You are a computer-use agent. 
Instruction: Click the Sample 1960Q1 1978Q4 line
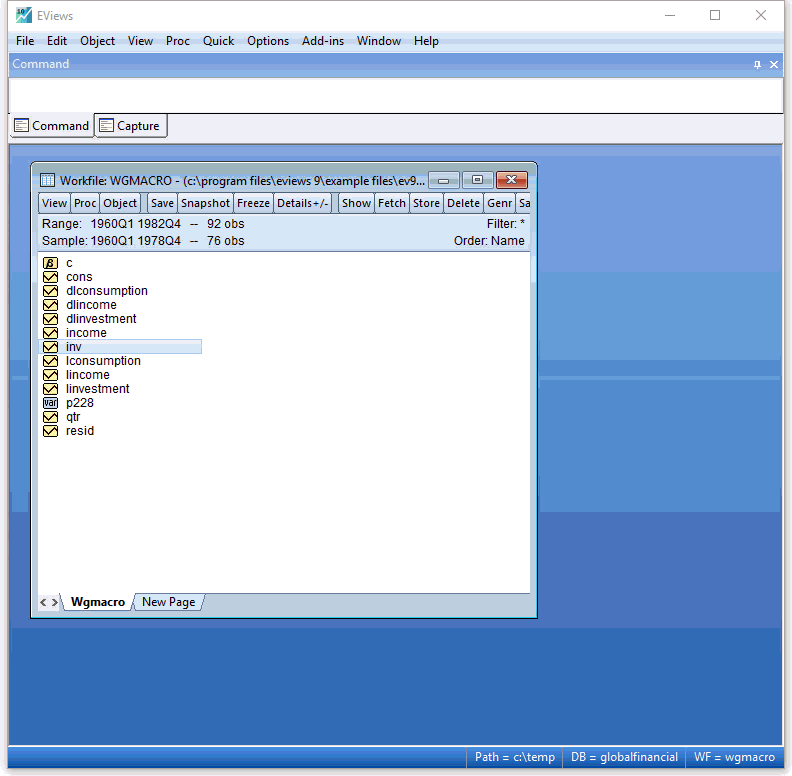[143, 241]
